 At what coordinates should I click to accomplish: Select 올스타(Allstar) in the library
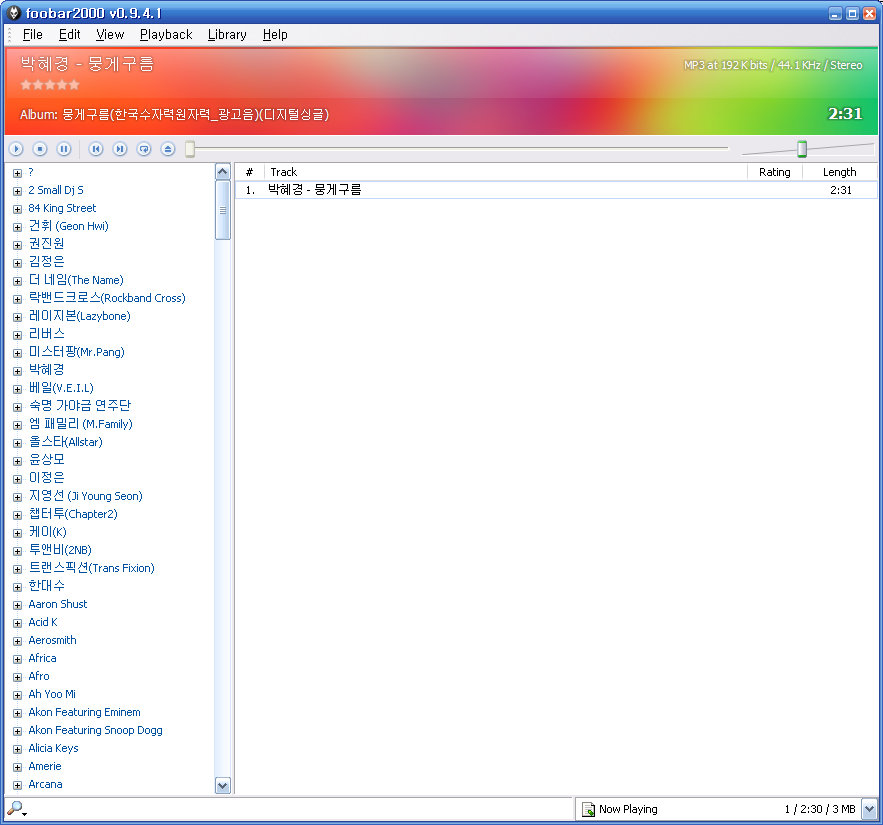click(65, 442)
